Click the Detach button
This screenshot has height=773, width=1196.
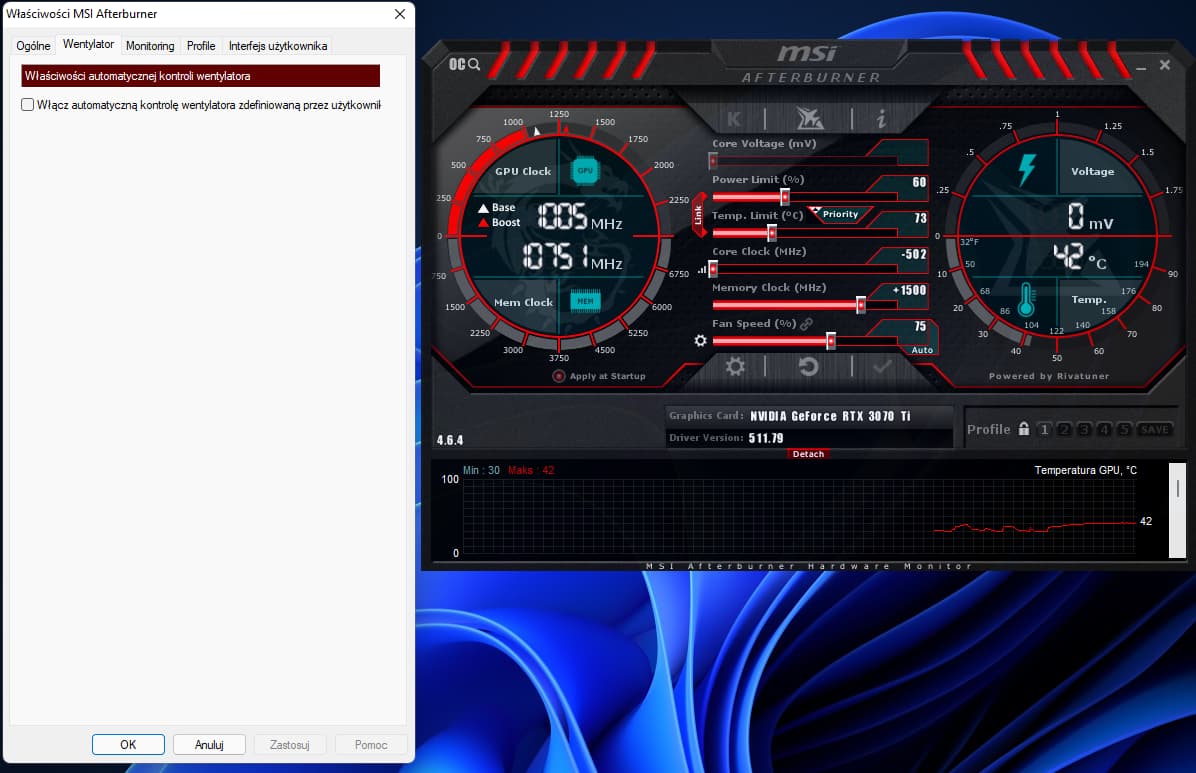[808, 454]
